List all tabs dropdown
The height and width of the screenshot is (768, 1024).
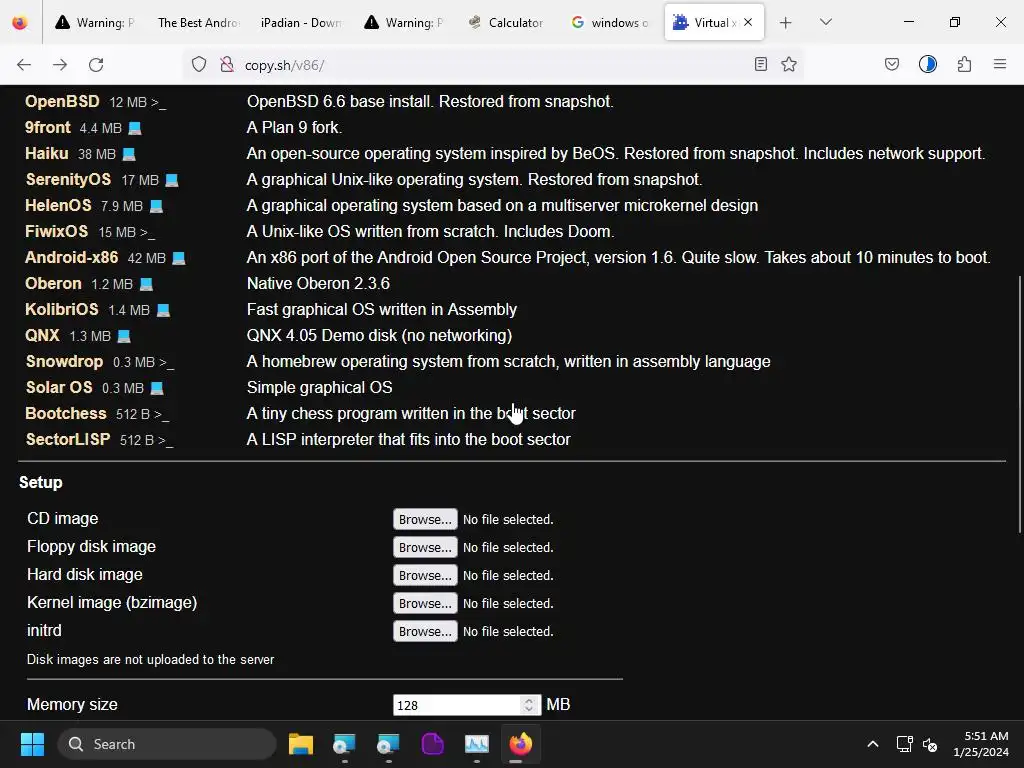(x=825, y=22)
